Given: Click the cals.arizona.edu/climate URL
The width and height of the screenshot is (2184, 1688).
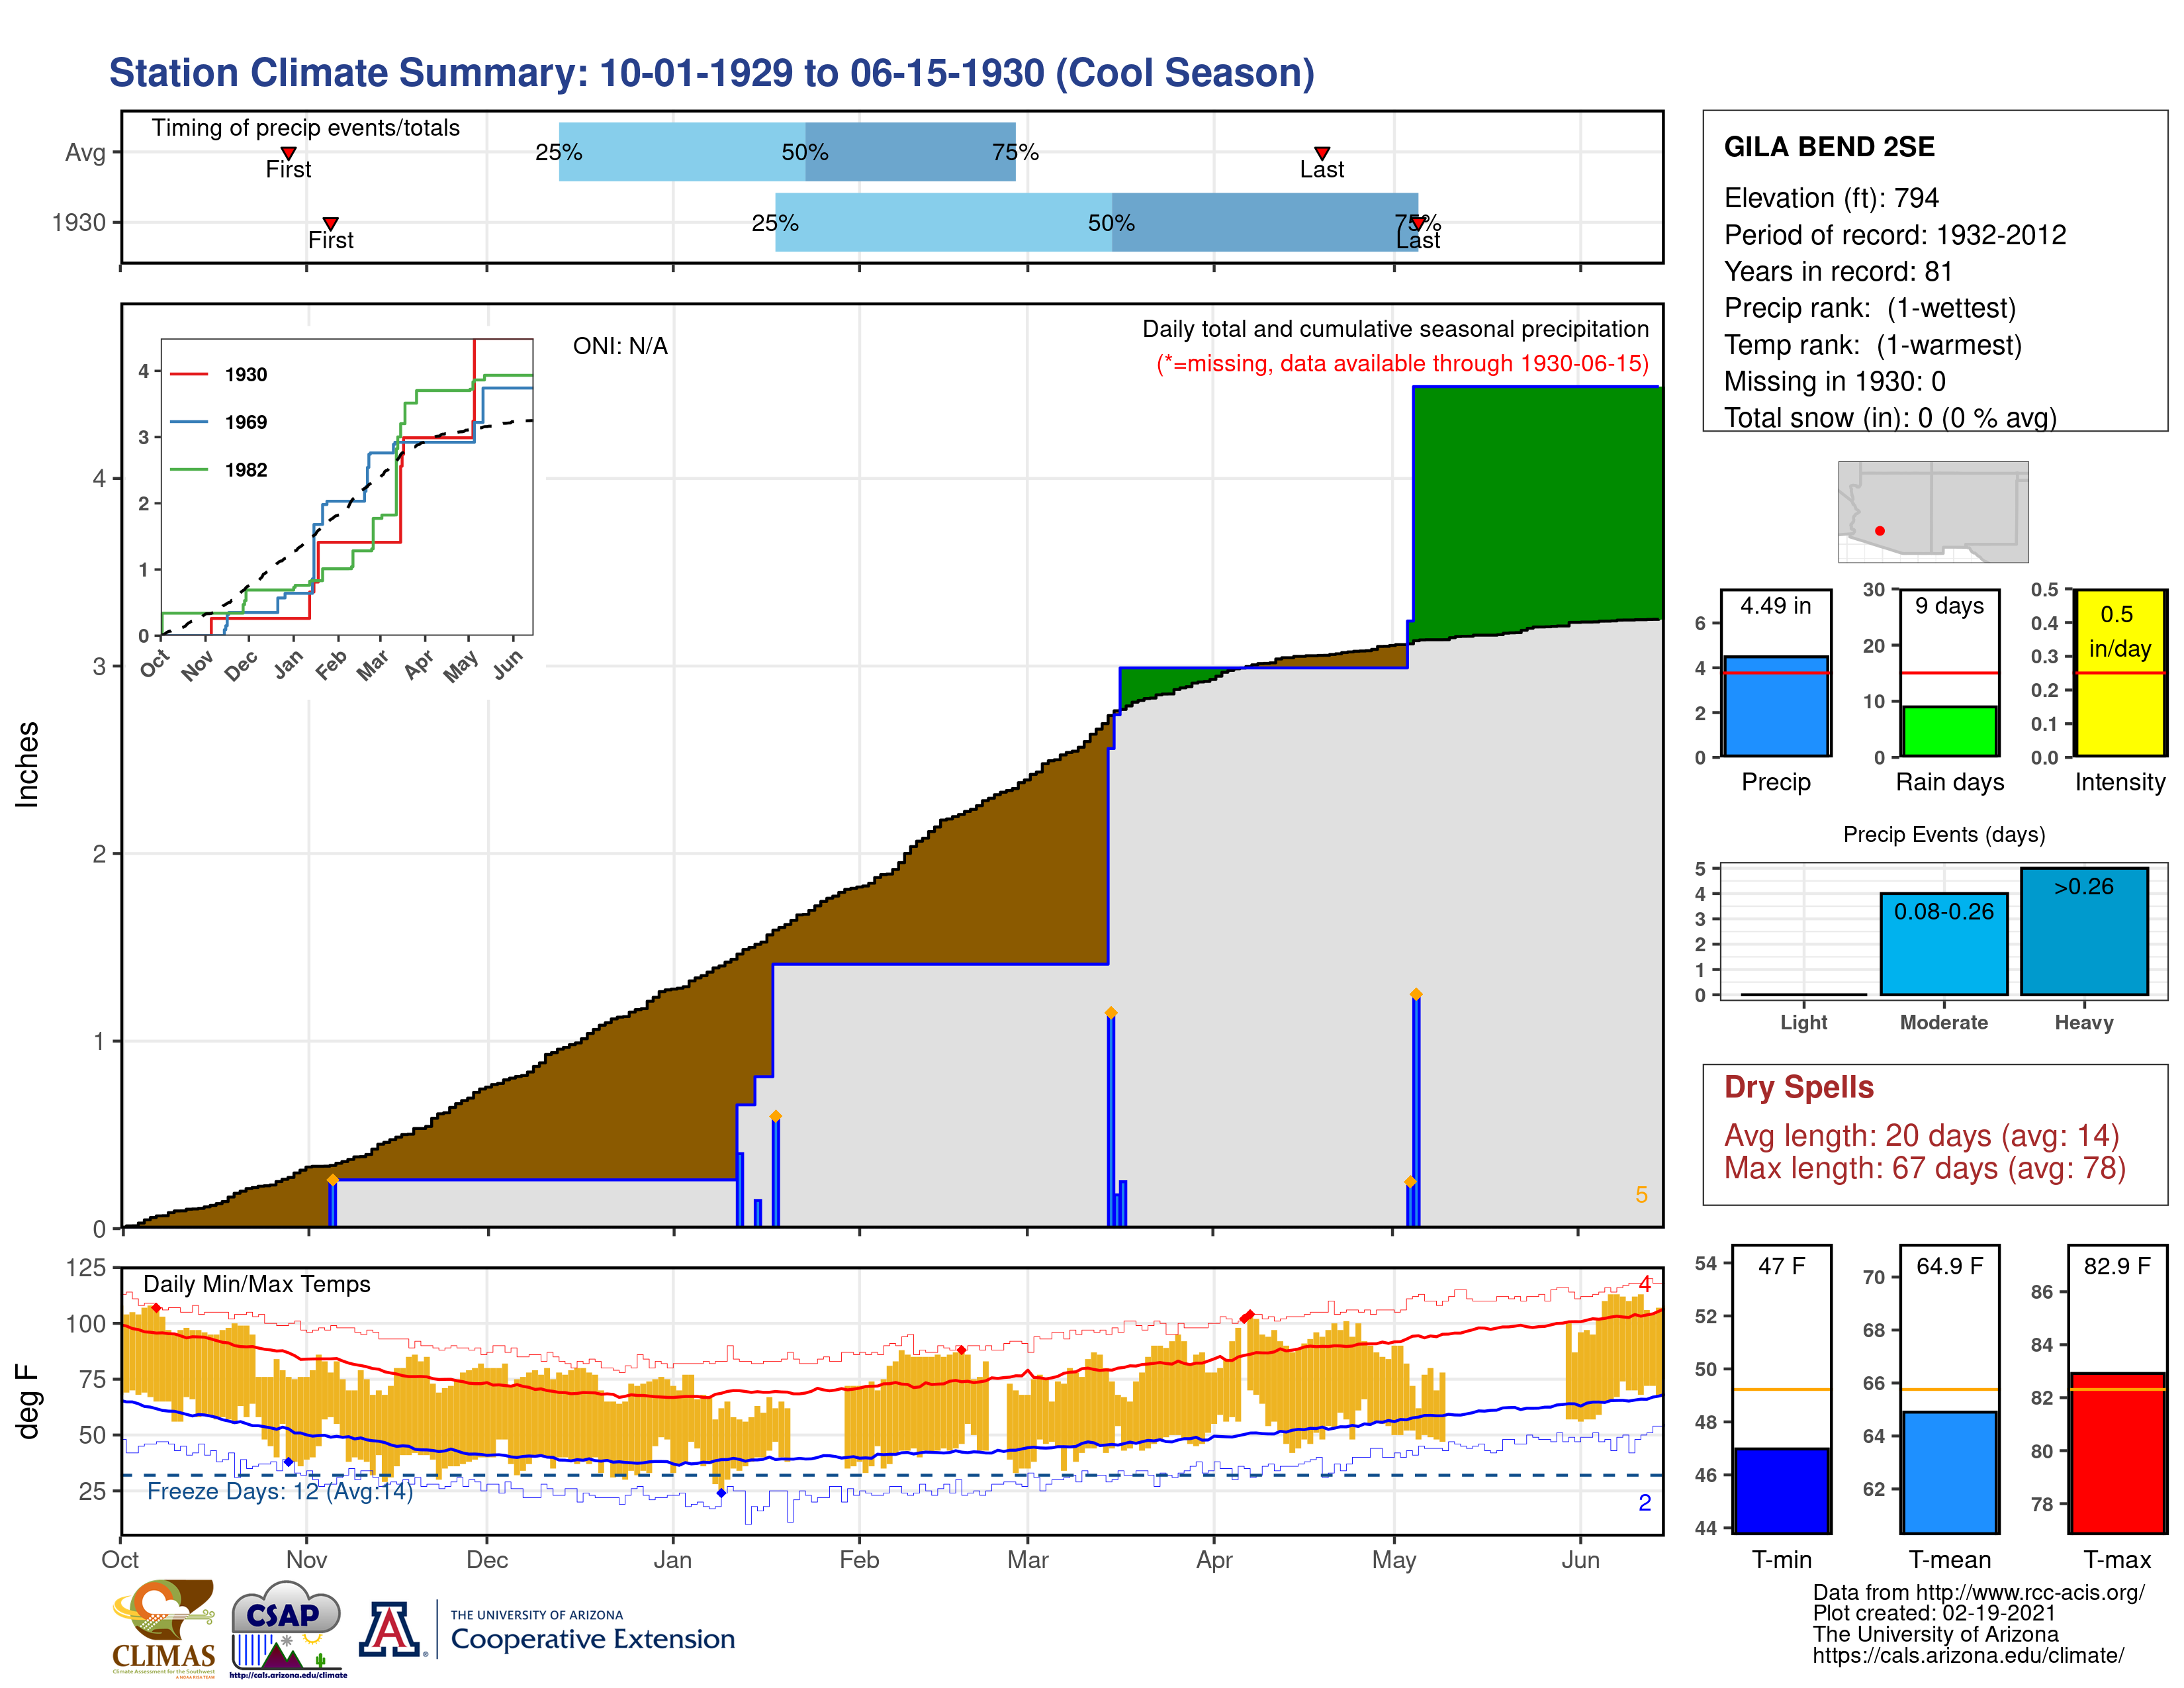Looking at the screenshot, I should 1968,1656.
